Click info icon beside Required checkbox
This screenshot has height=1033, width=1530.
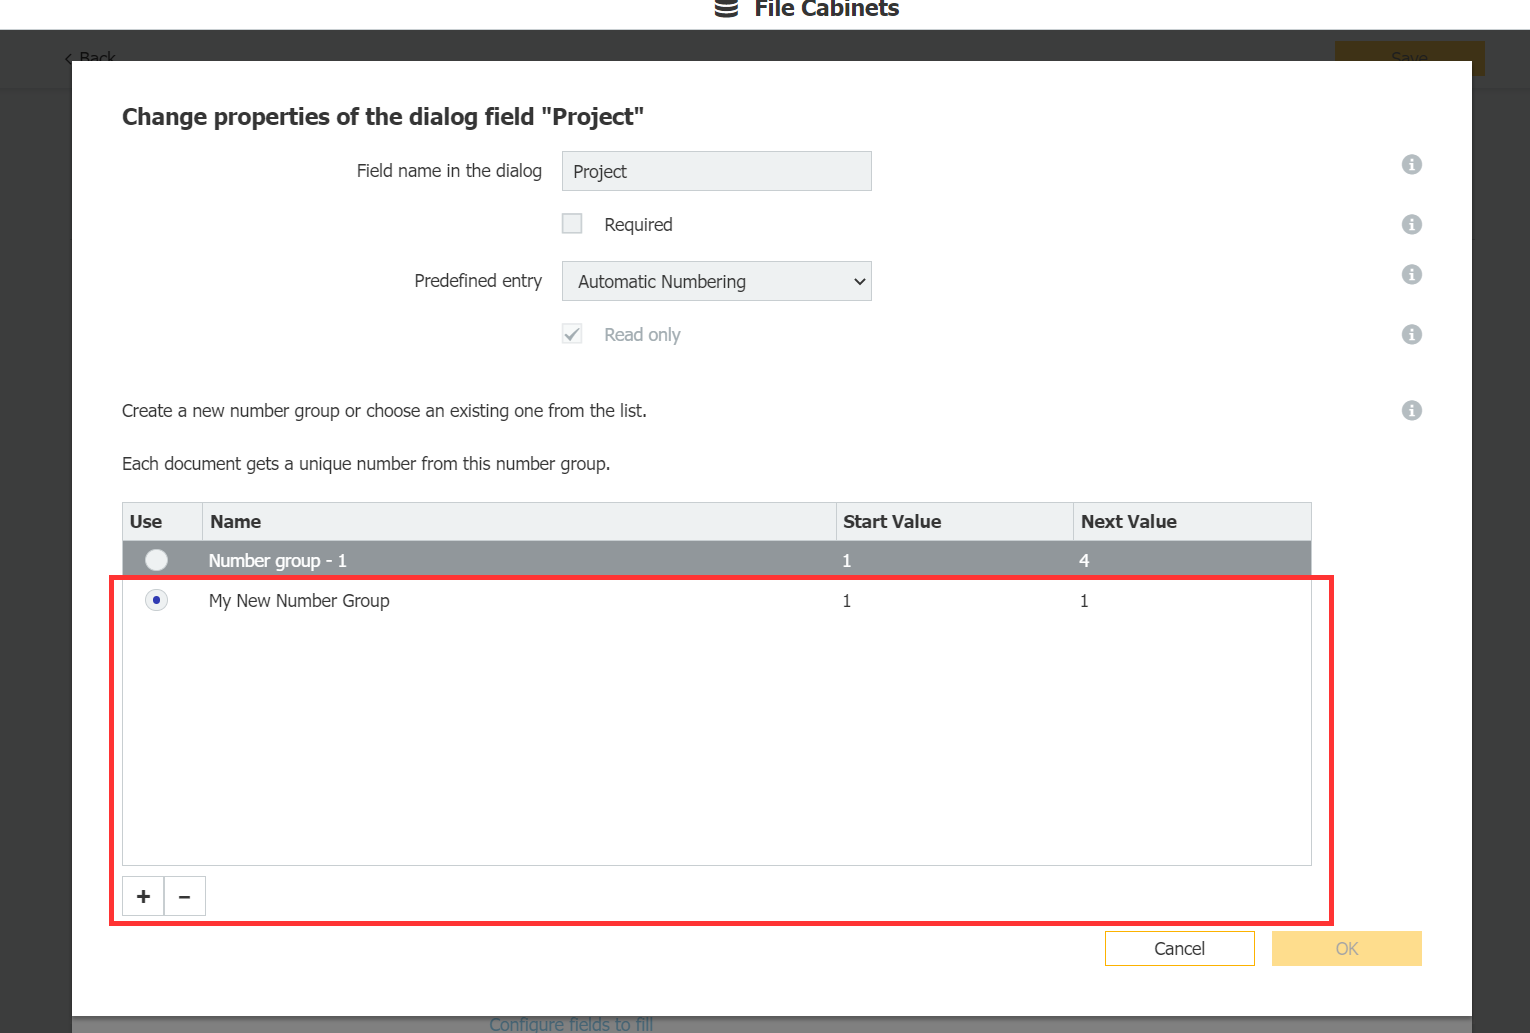pos(1411,225)
